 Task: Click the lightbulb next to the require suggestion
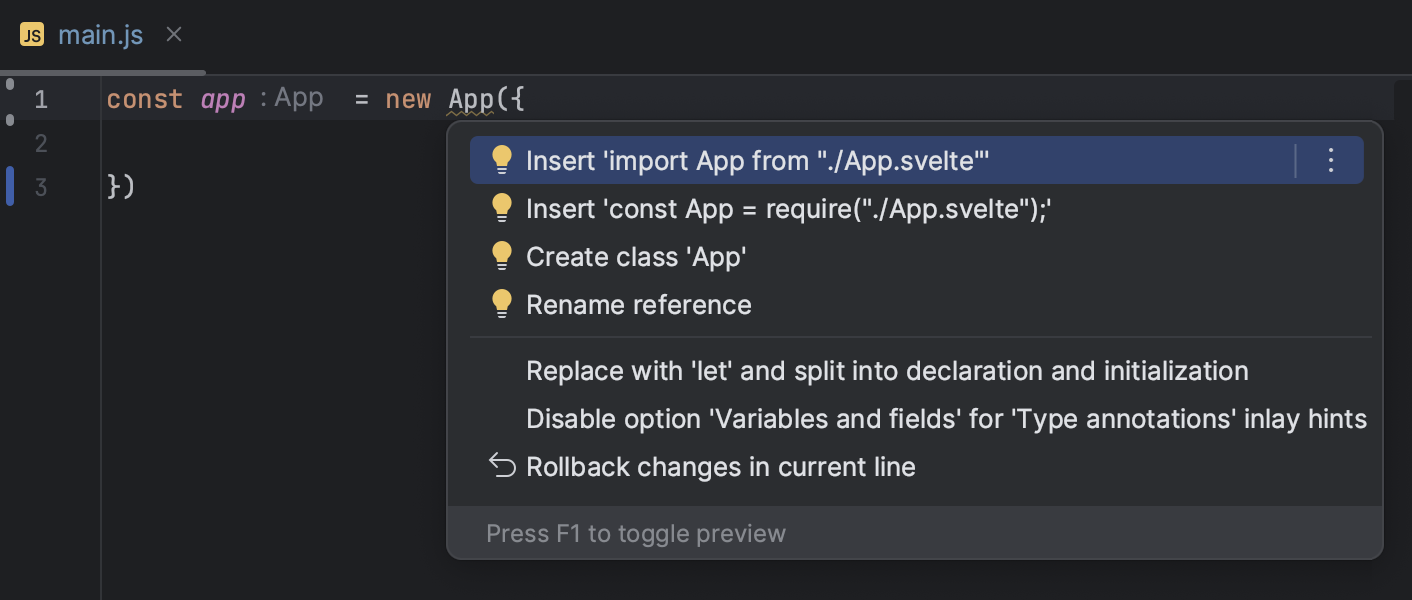coord(502,208)
